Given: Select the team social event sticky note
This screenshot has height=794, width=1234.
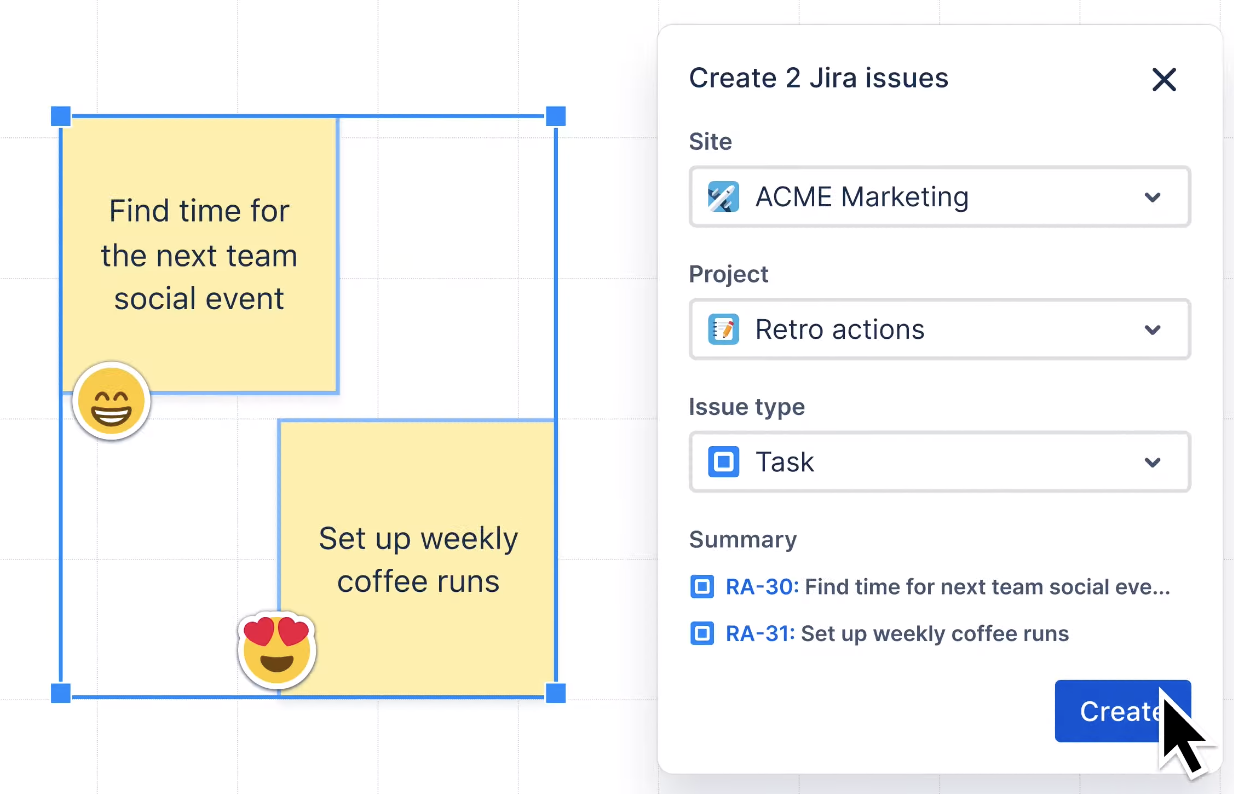Looking at the screenshot, I should [199, 253].
